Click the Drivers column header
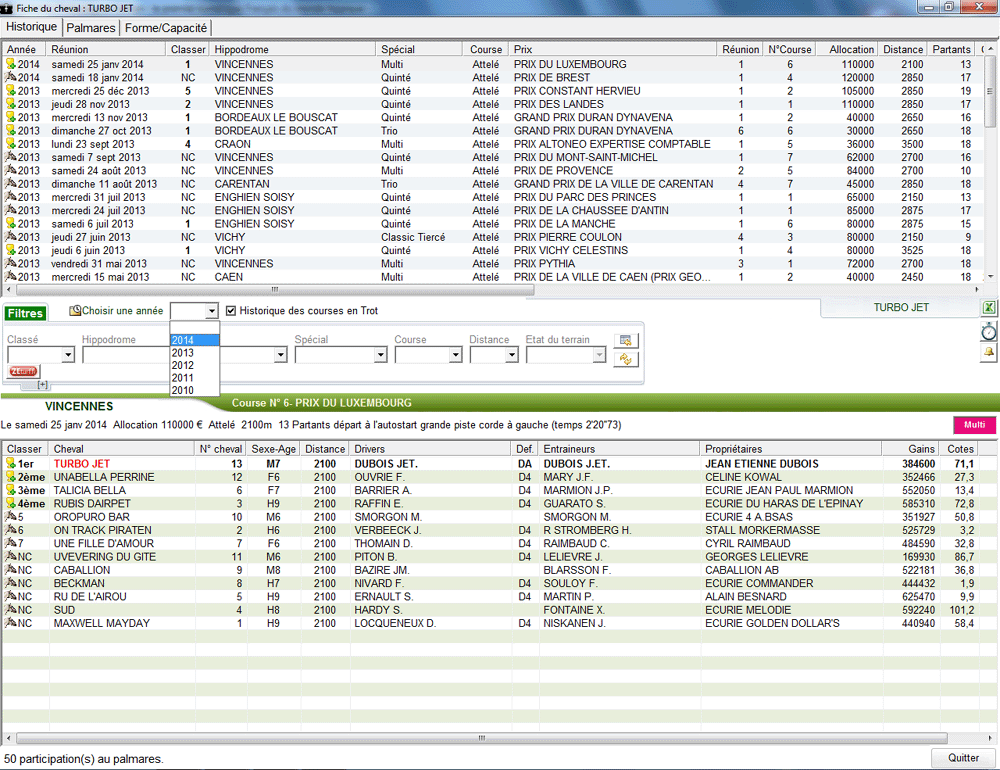Viewport: 1000px width, 770px height. pos(430,449)
